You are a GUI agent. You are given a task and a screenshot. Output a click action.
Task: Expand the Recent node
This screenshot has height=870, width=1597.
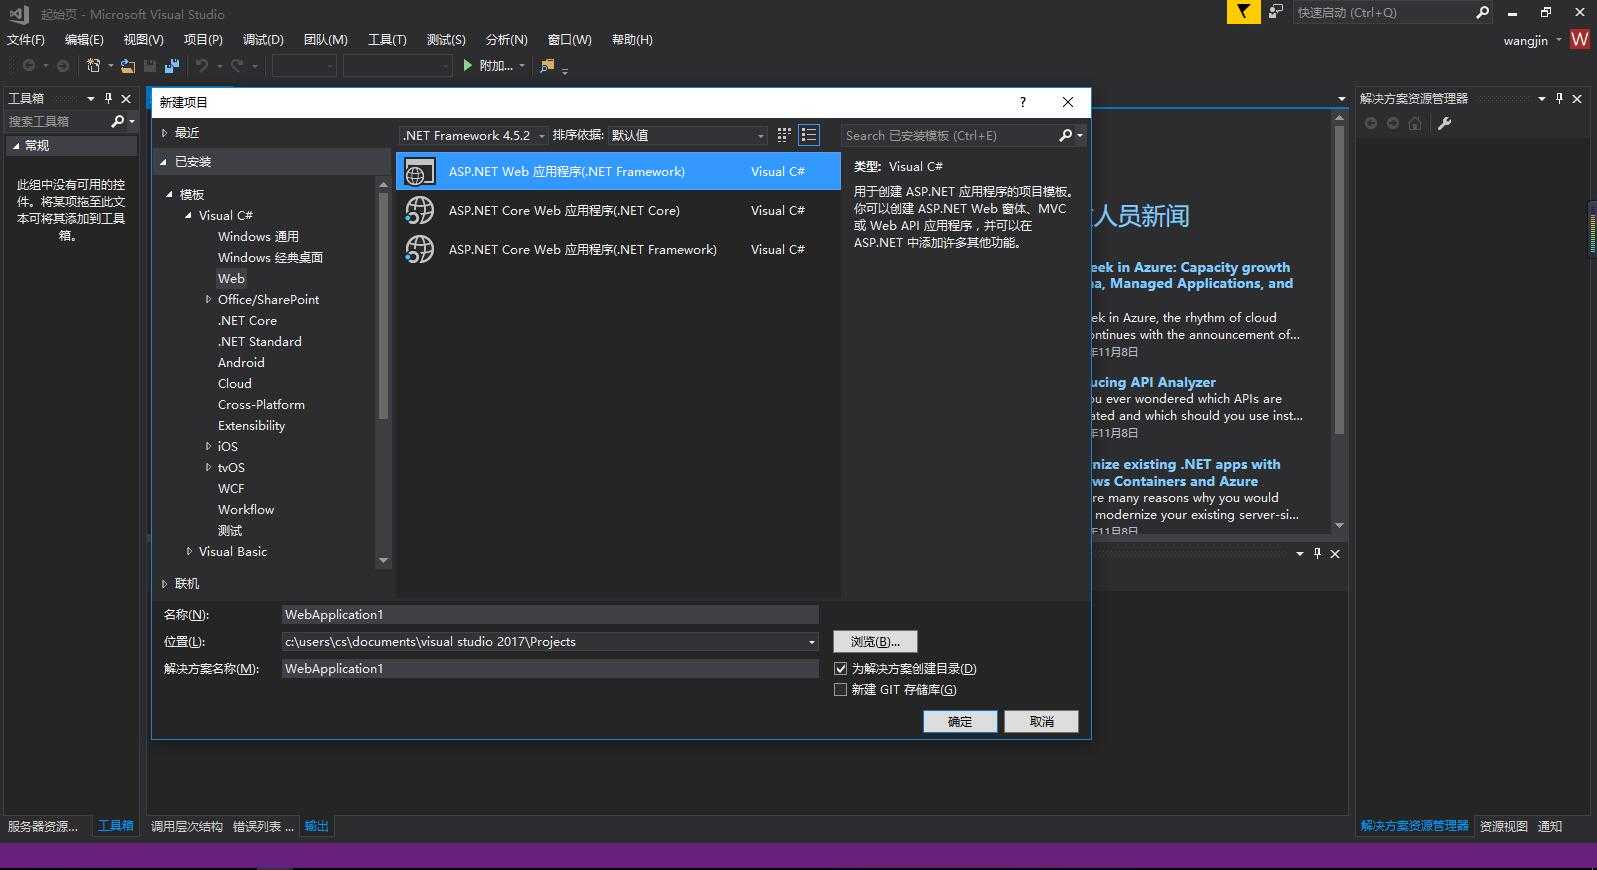point(165,132)
